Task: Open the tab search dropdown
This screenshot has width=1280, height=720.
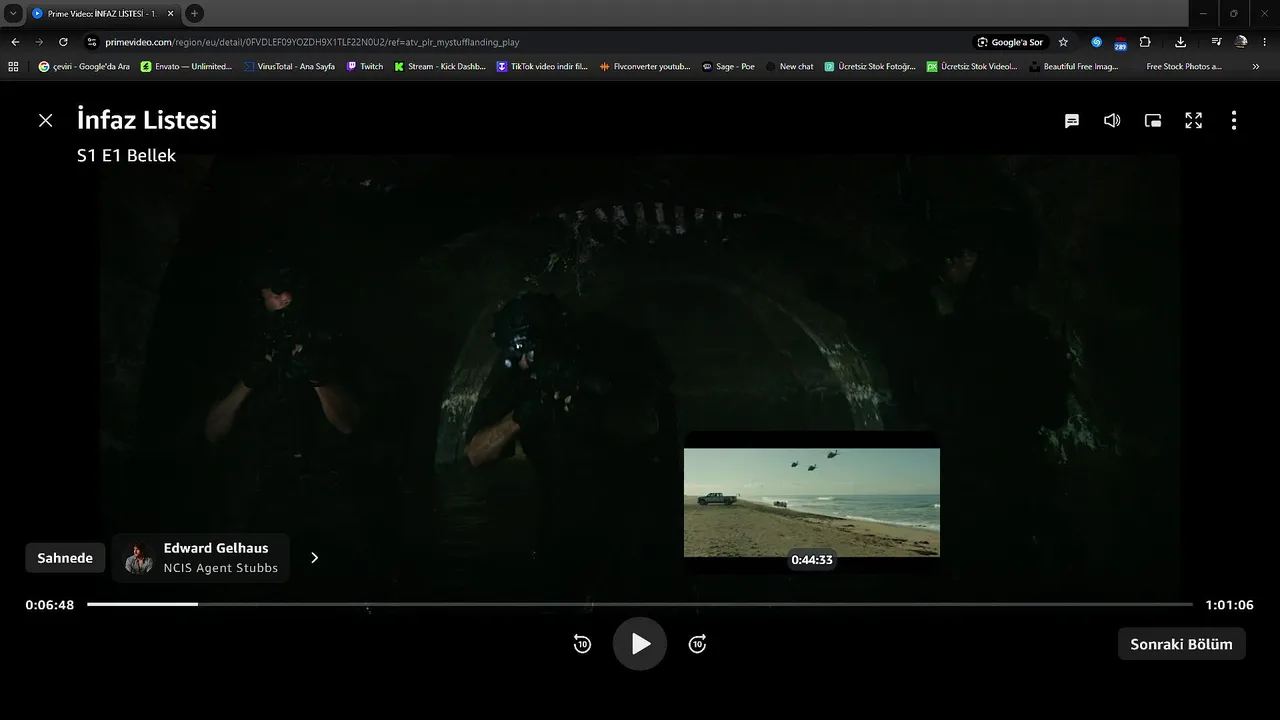Action: coord(13,13)
